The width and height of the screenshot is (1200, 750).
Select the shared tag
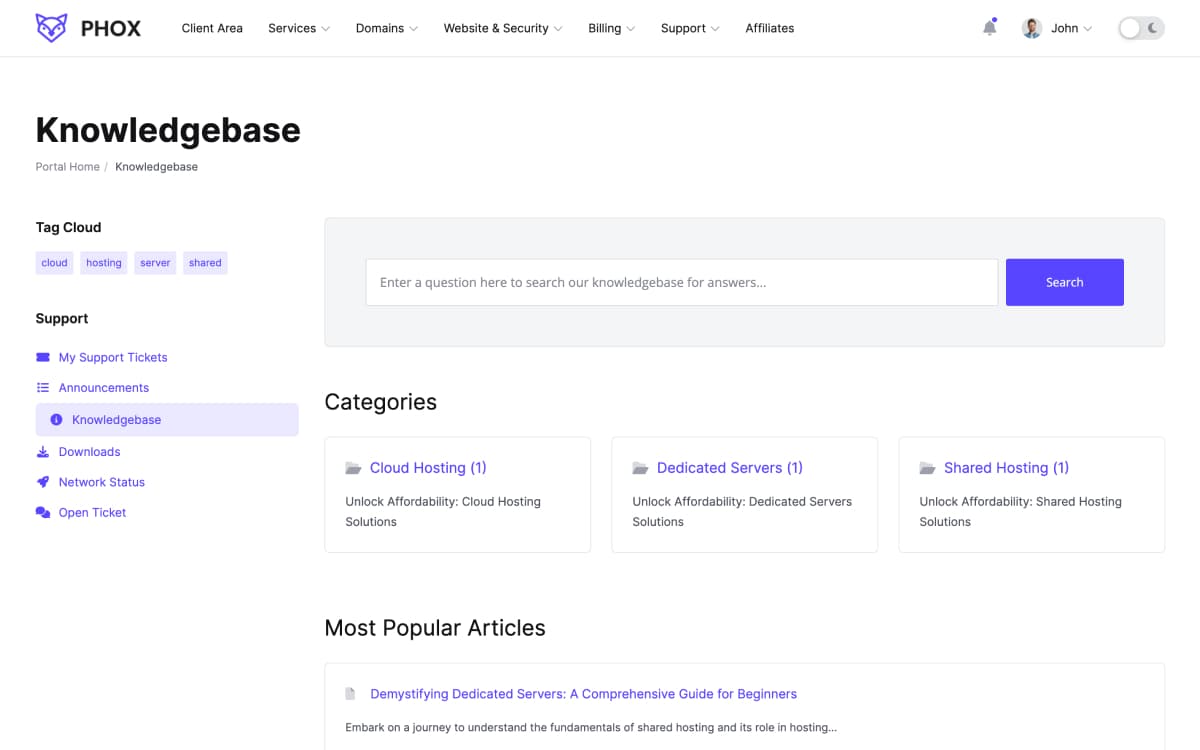click(205, 263)
